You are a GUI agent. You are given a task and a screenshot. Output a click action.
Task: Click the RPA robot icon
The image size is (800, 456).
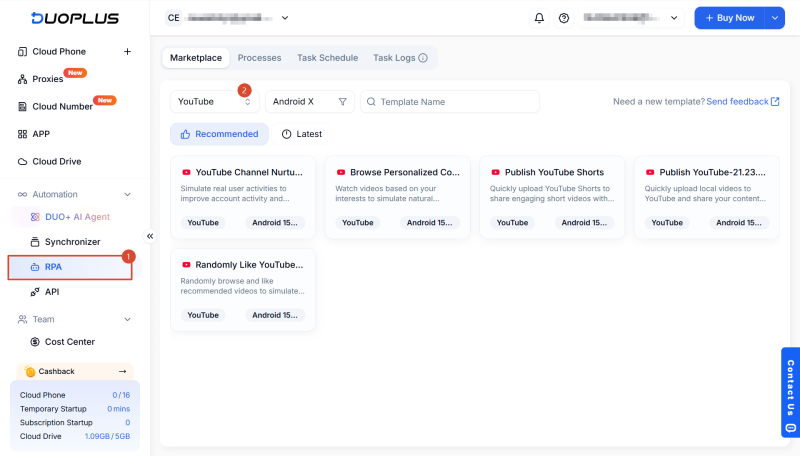[x=35, y=267]
